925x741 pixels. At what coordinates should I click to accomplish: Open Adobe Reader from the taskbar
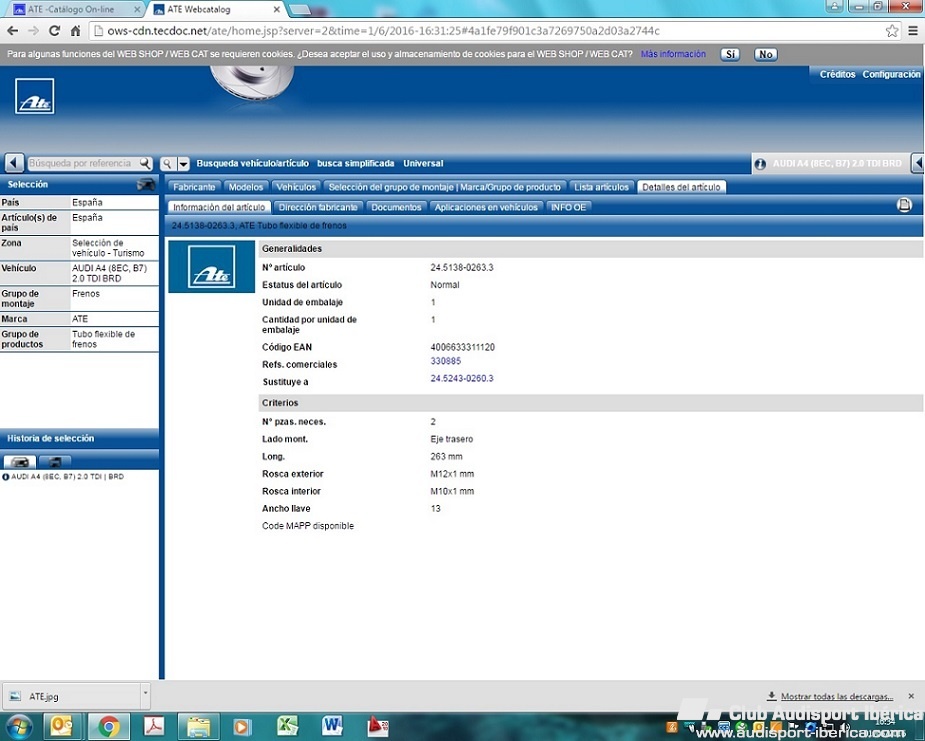coord(153,727)
